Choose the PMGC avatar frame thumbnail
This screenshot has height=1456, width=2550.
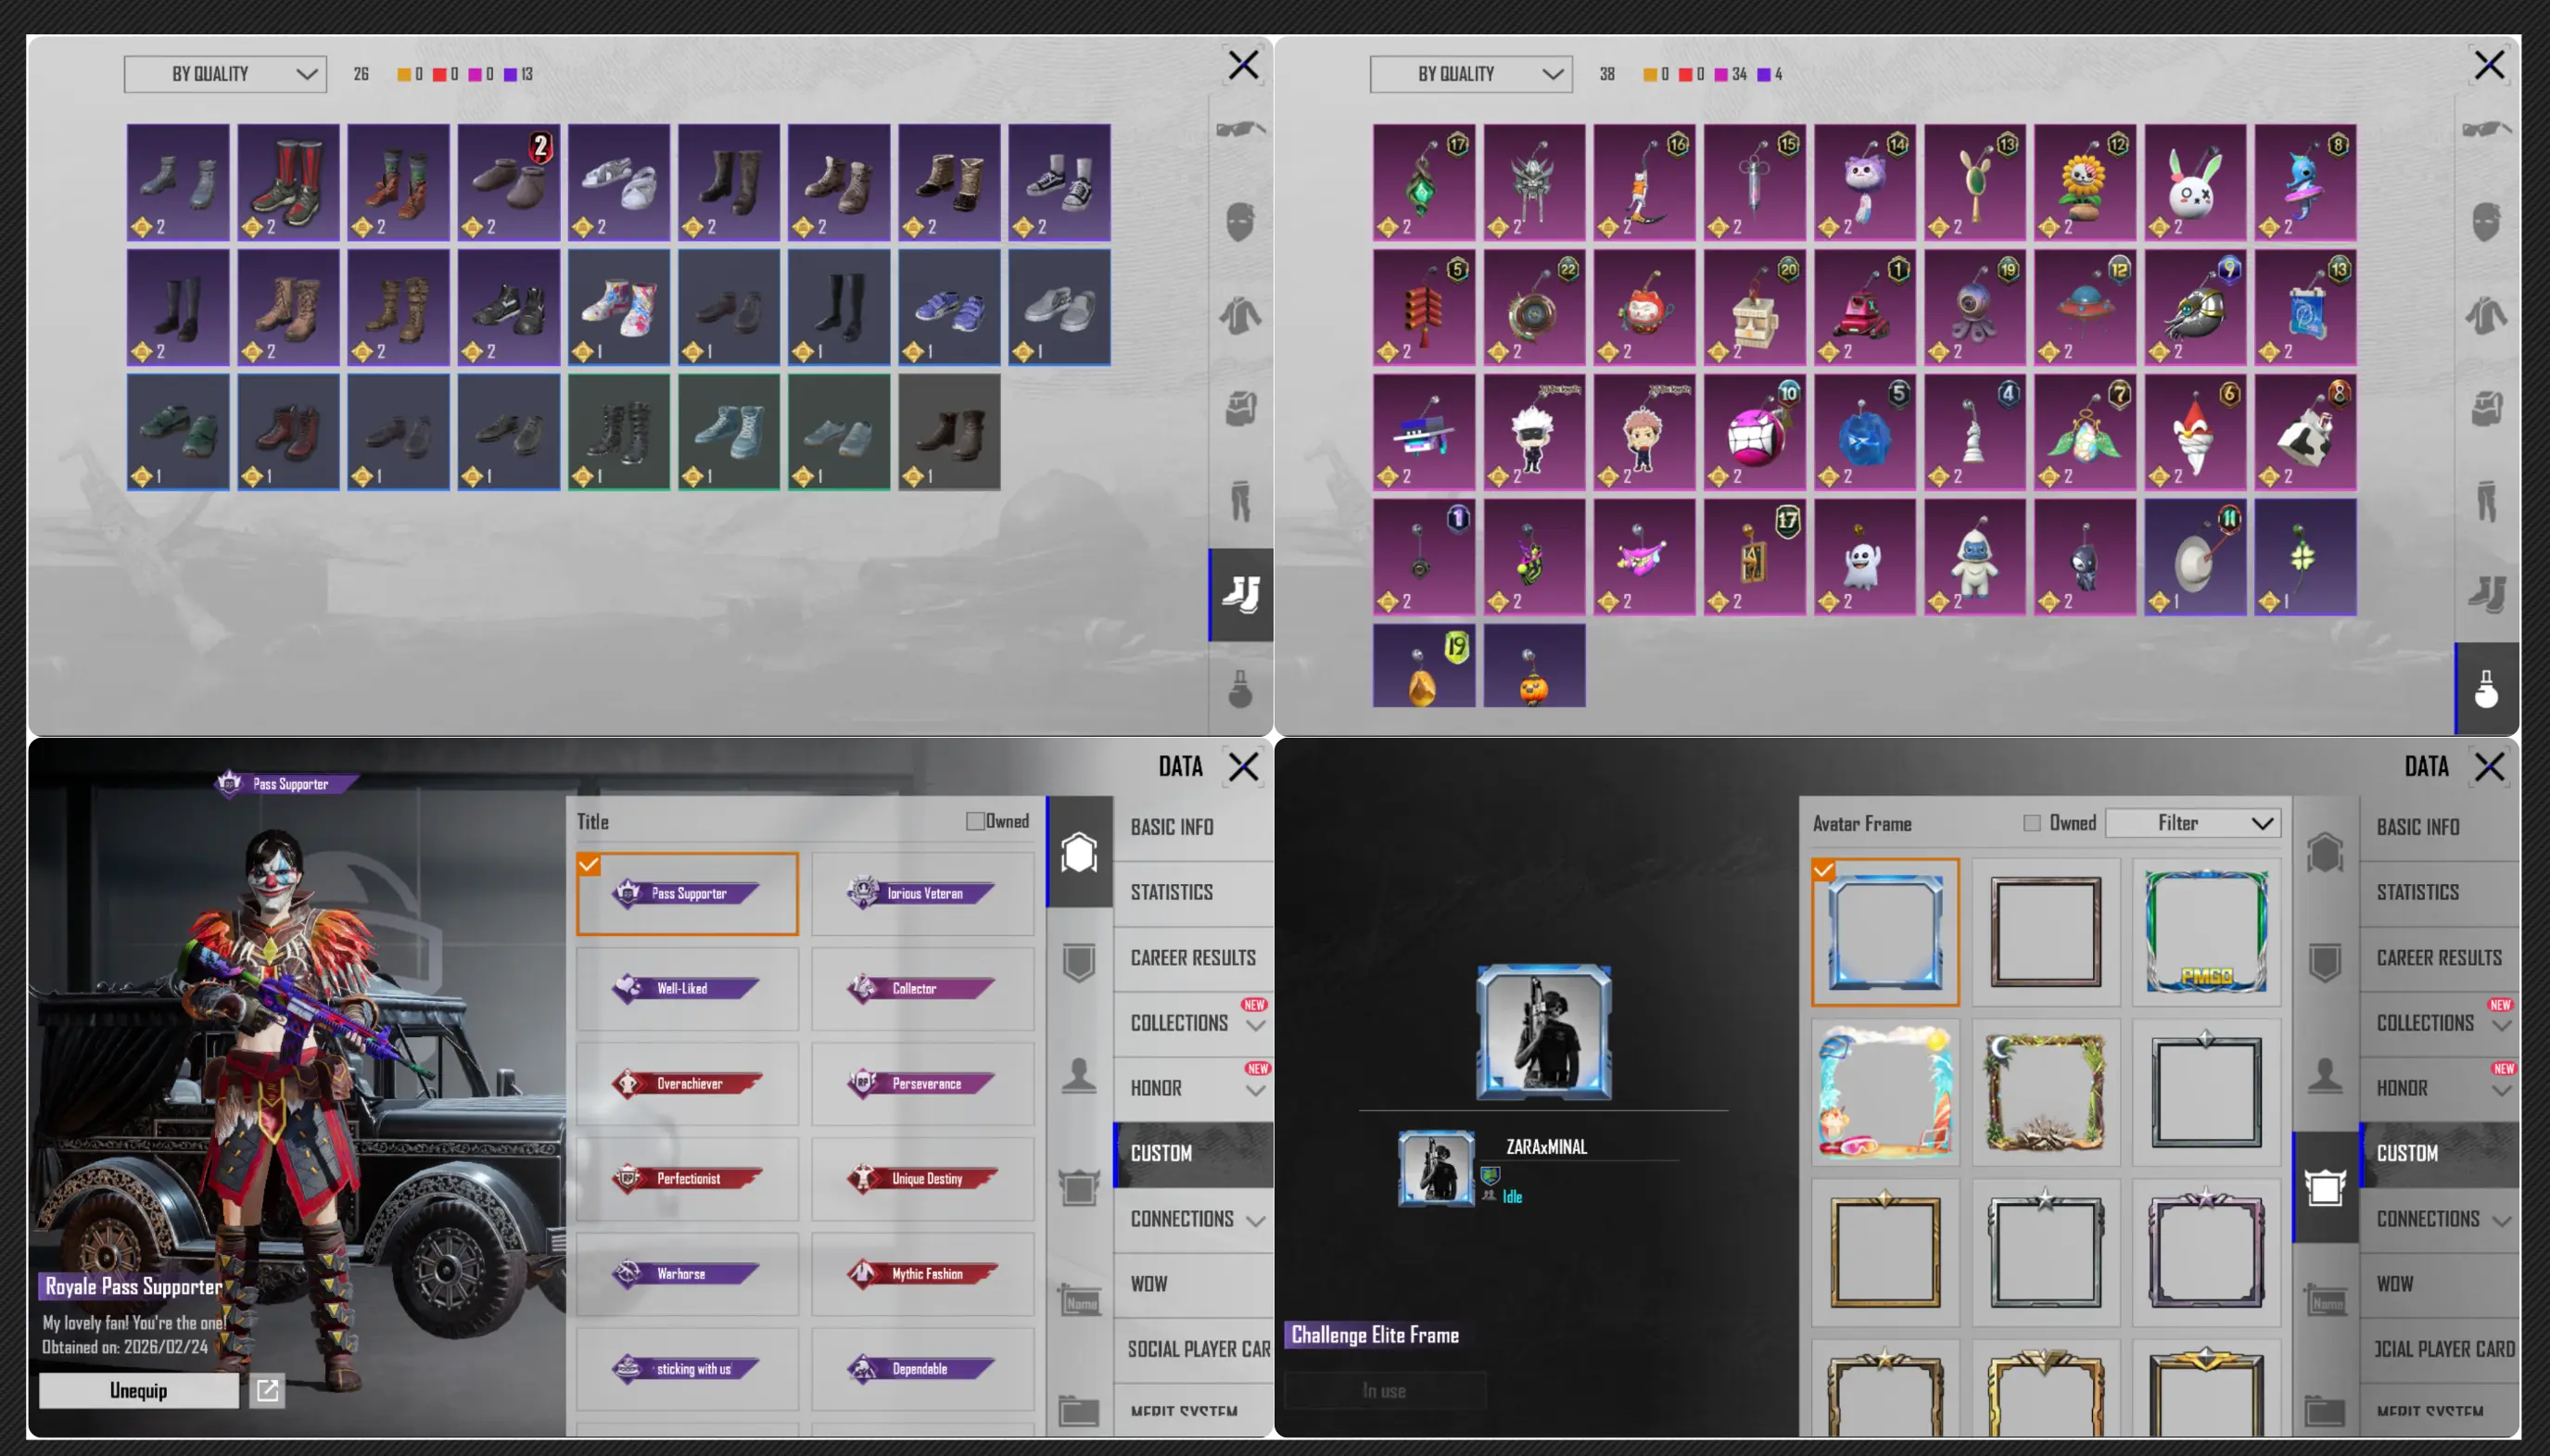click(x=2206, y=932)
